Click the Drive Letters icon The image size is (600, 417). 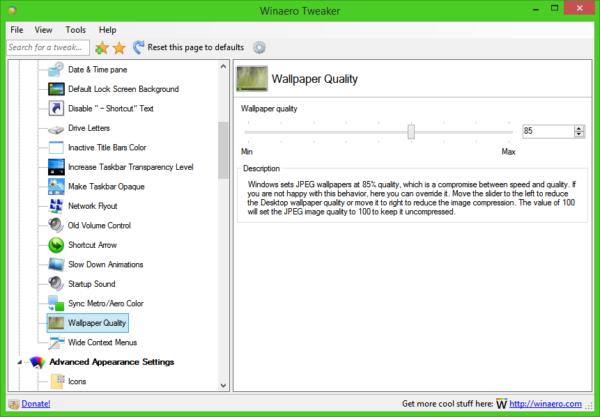coord(56,130)
